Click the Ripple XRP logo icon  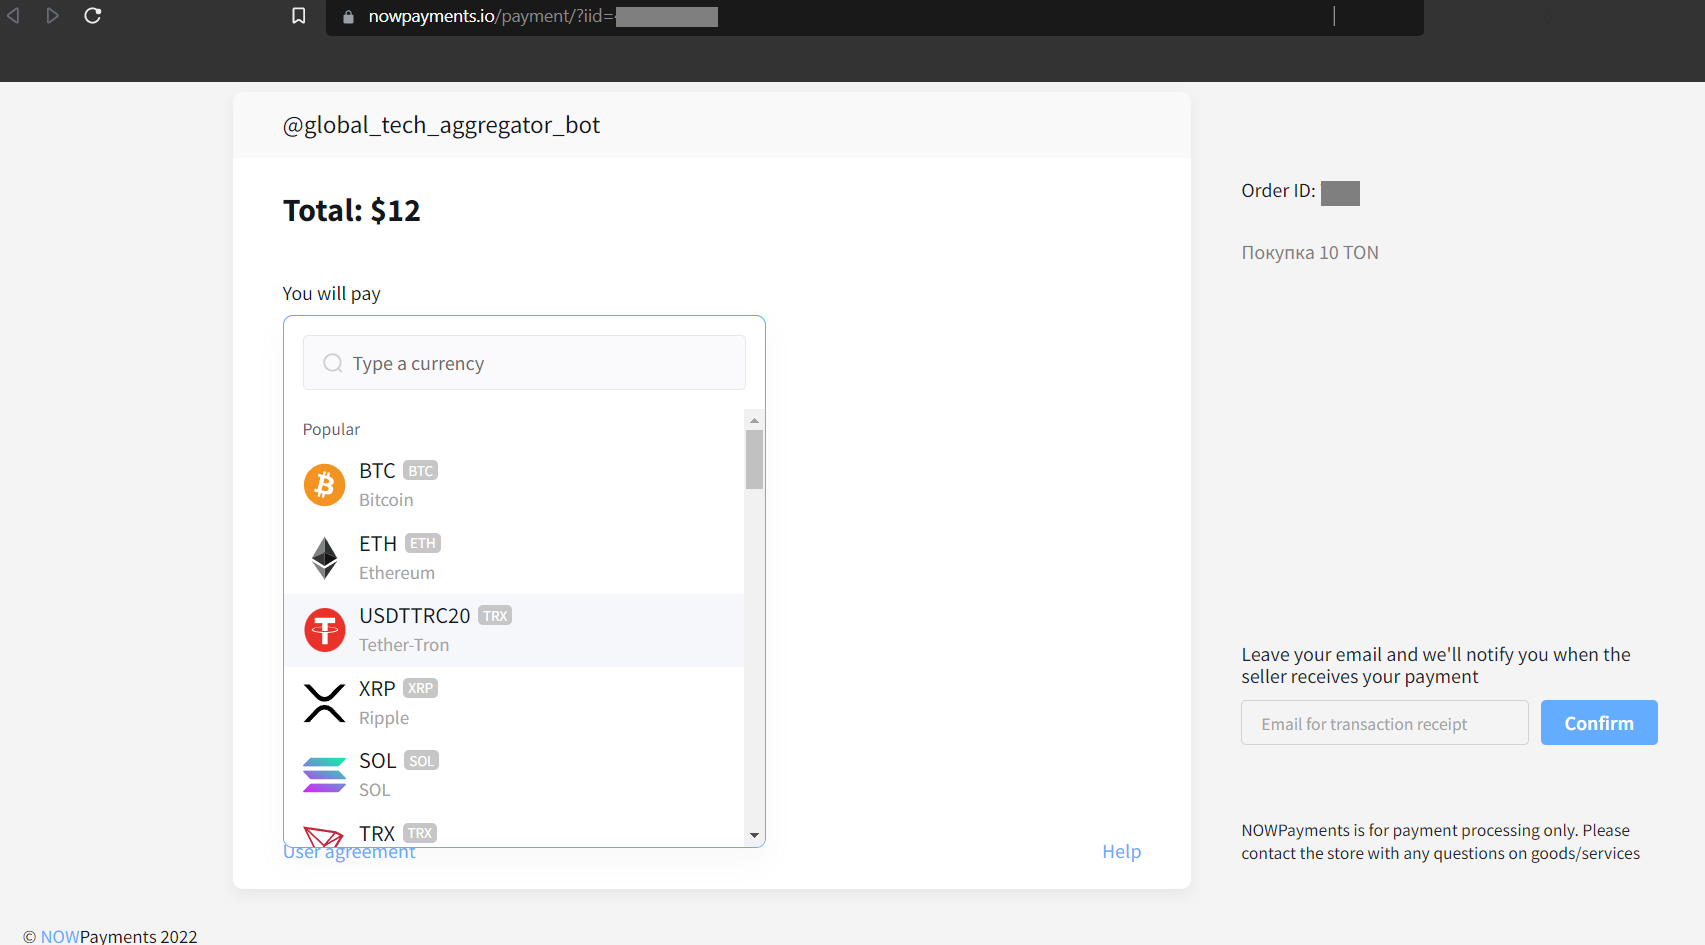click(x=324, y=703)
